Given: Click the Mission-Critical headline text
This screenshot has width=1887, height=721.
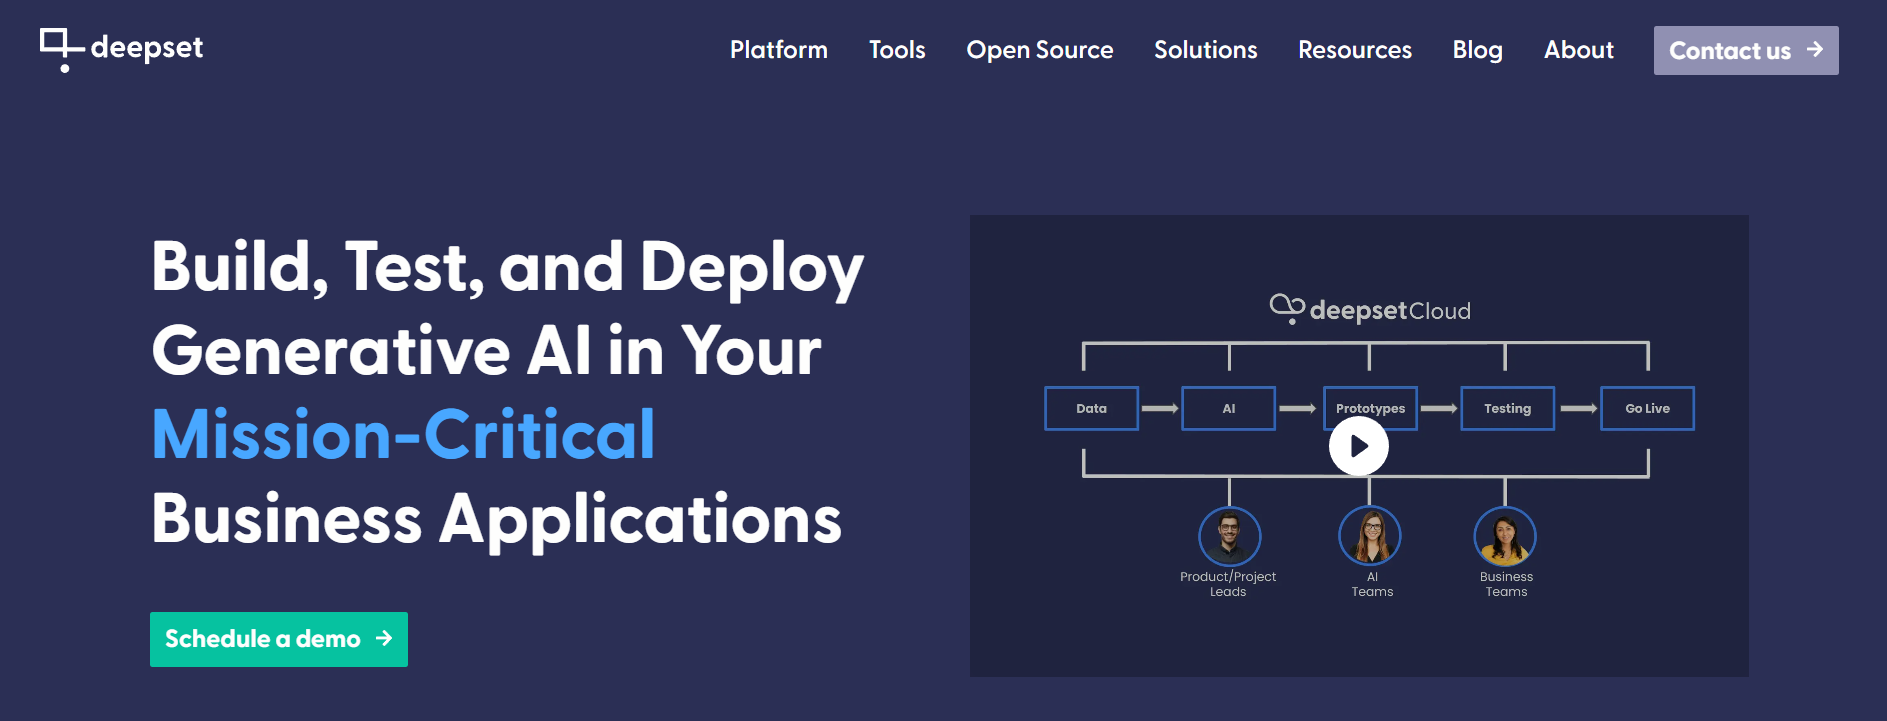Looking at the screenshot, I should 403,435.
